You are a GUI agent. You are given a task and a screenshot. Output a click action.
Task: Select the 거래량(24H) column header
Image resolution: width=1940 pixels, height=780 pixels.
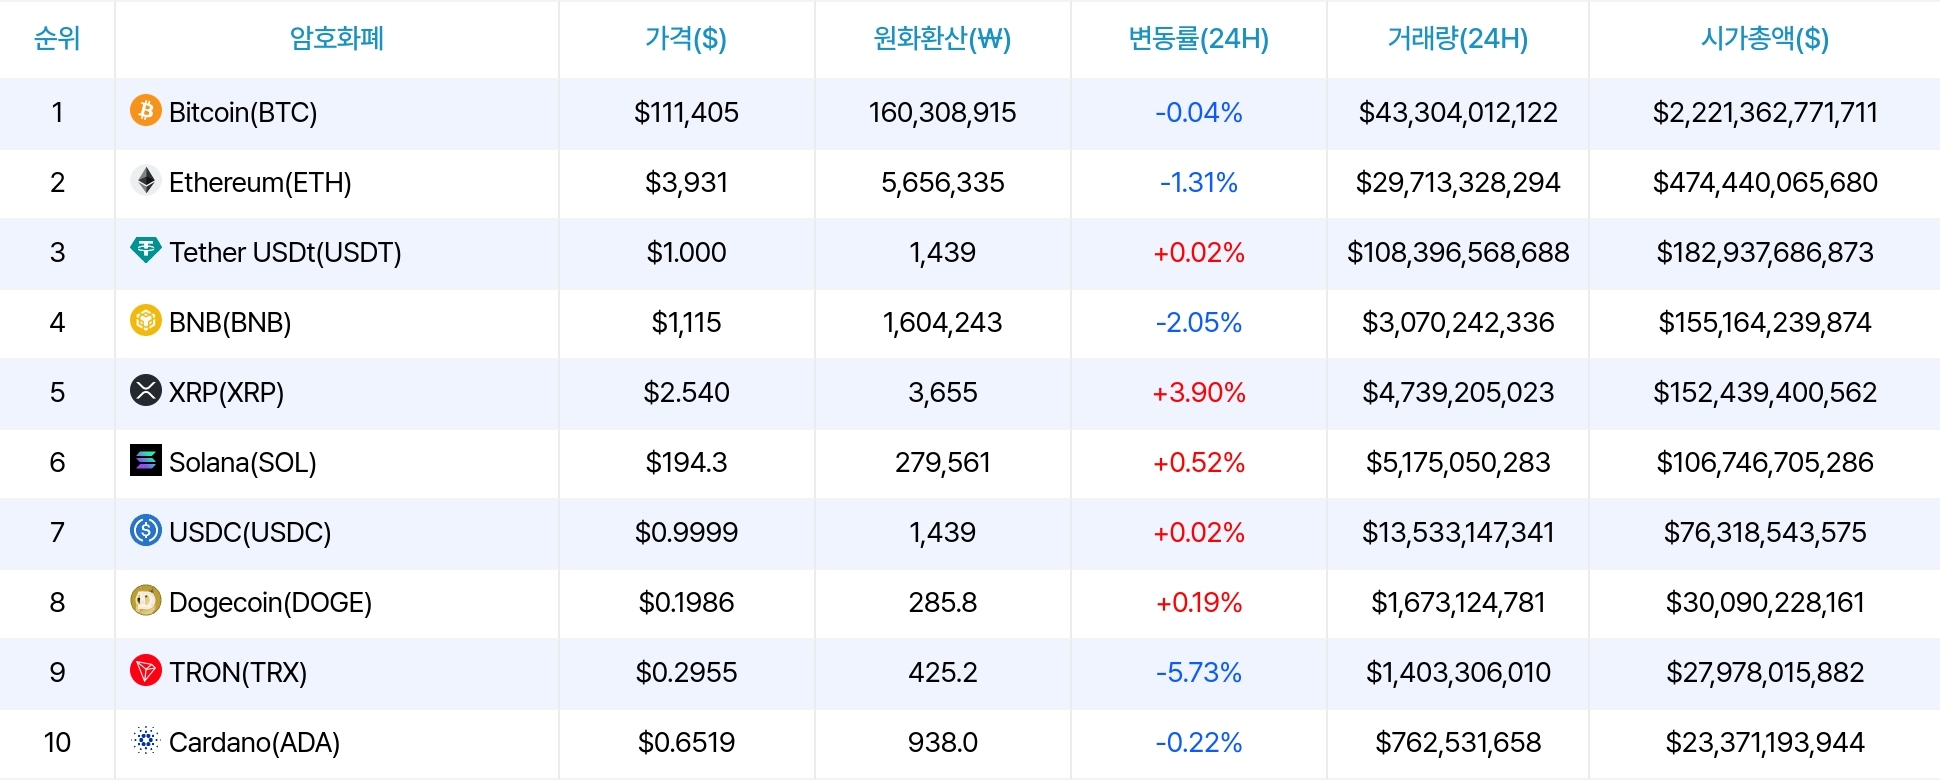(1458, 39)
